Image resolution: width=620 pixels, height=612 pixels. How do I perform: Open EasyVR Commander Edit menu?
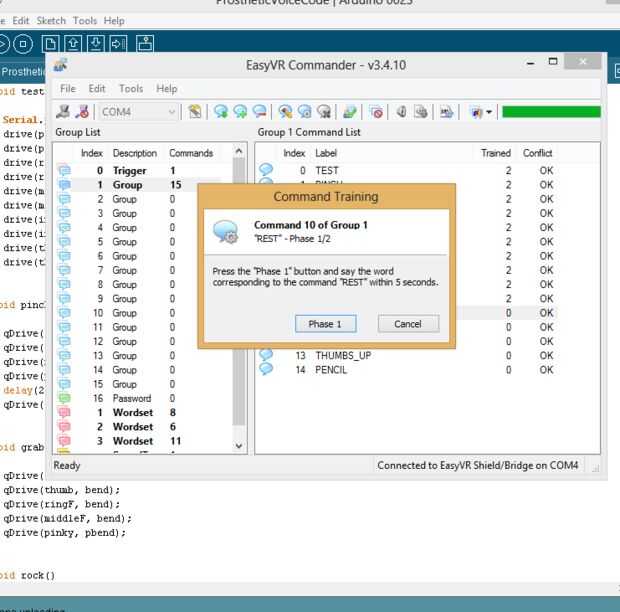click(97, 89)
